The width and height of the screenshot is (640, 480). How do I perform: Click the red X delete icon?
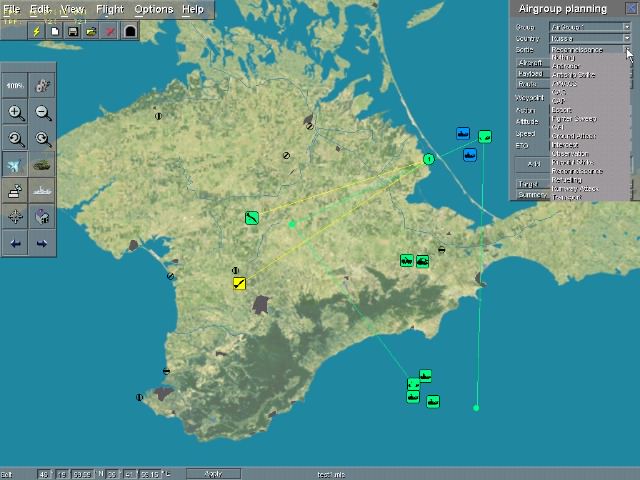point(110,31)
